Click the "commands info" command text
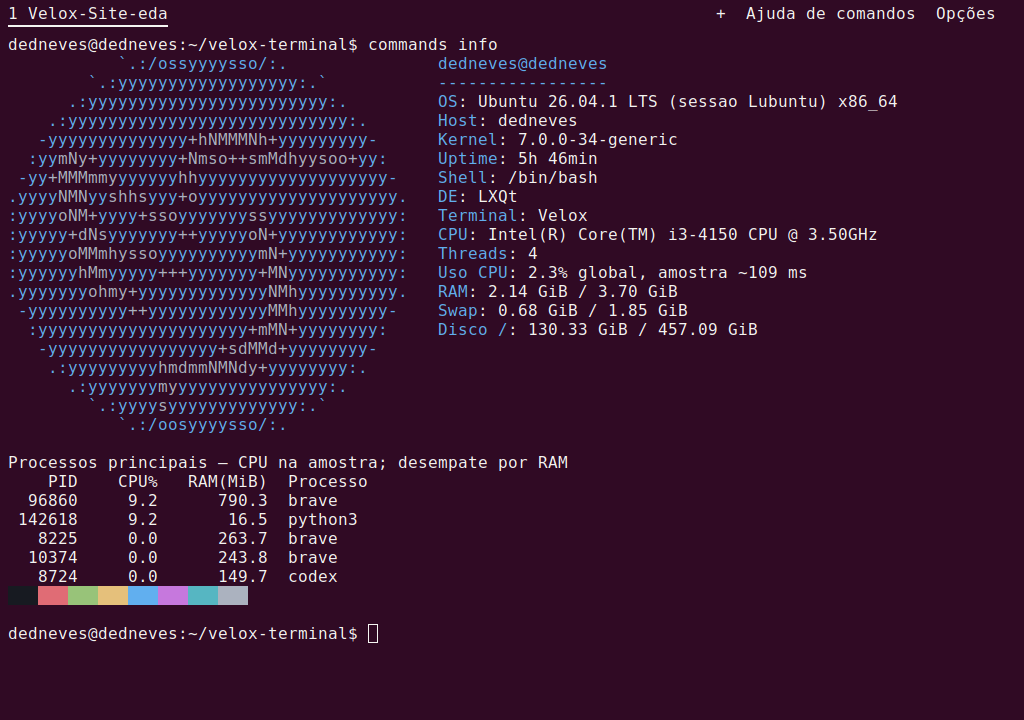Screen dimensions: 1024x720 coord(432,44)
